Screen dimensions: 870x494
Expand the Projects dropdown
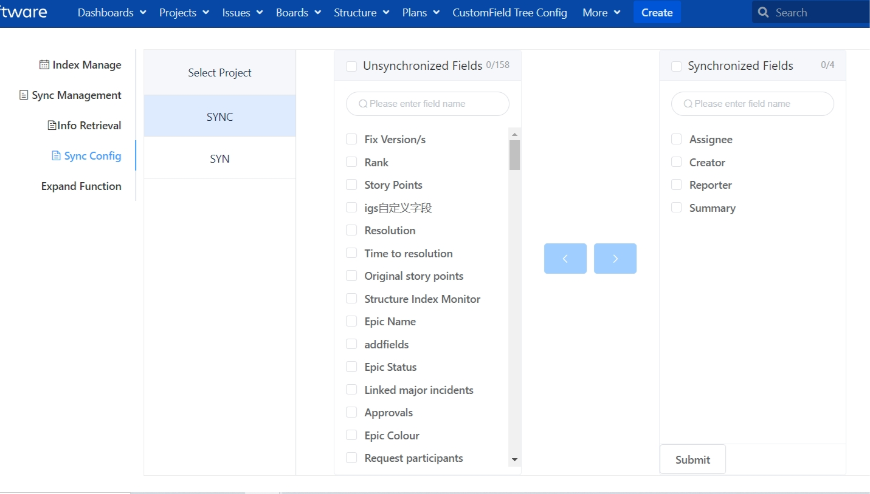184,13
